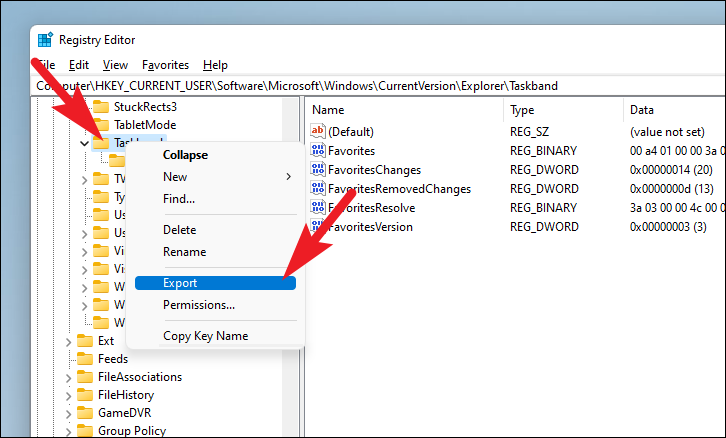Click the registry path address bar
Image resolution: width=726 pixels, height=438 pixels.
[378, 86]
